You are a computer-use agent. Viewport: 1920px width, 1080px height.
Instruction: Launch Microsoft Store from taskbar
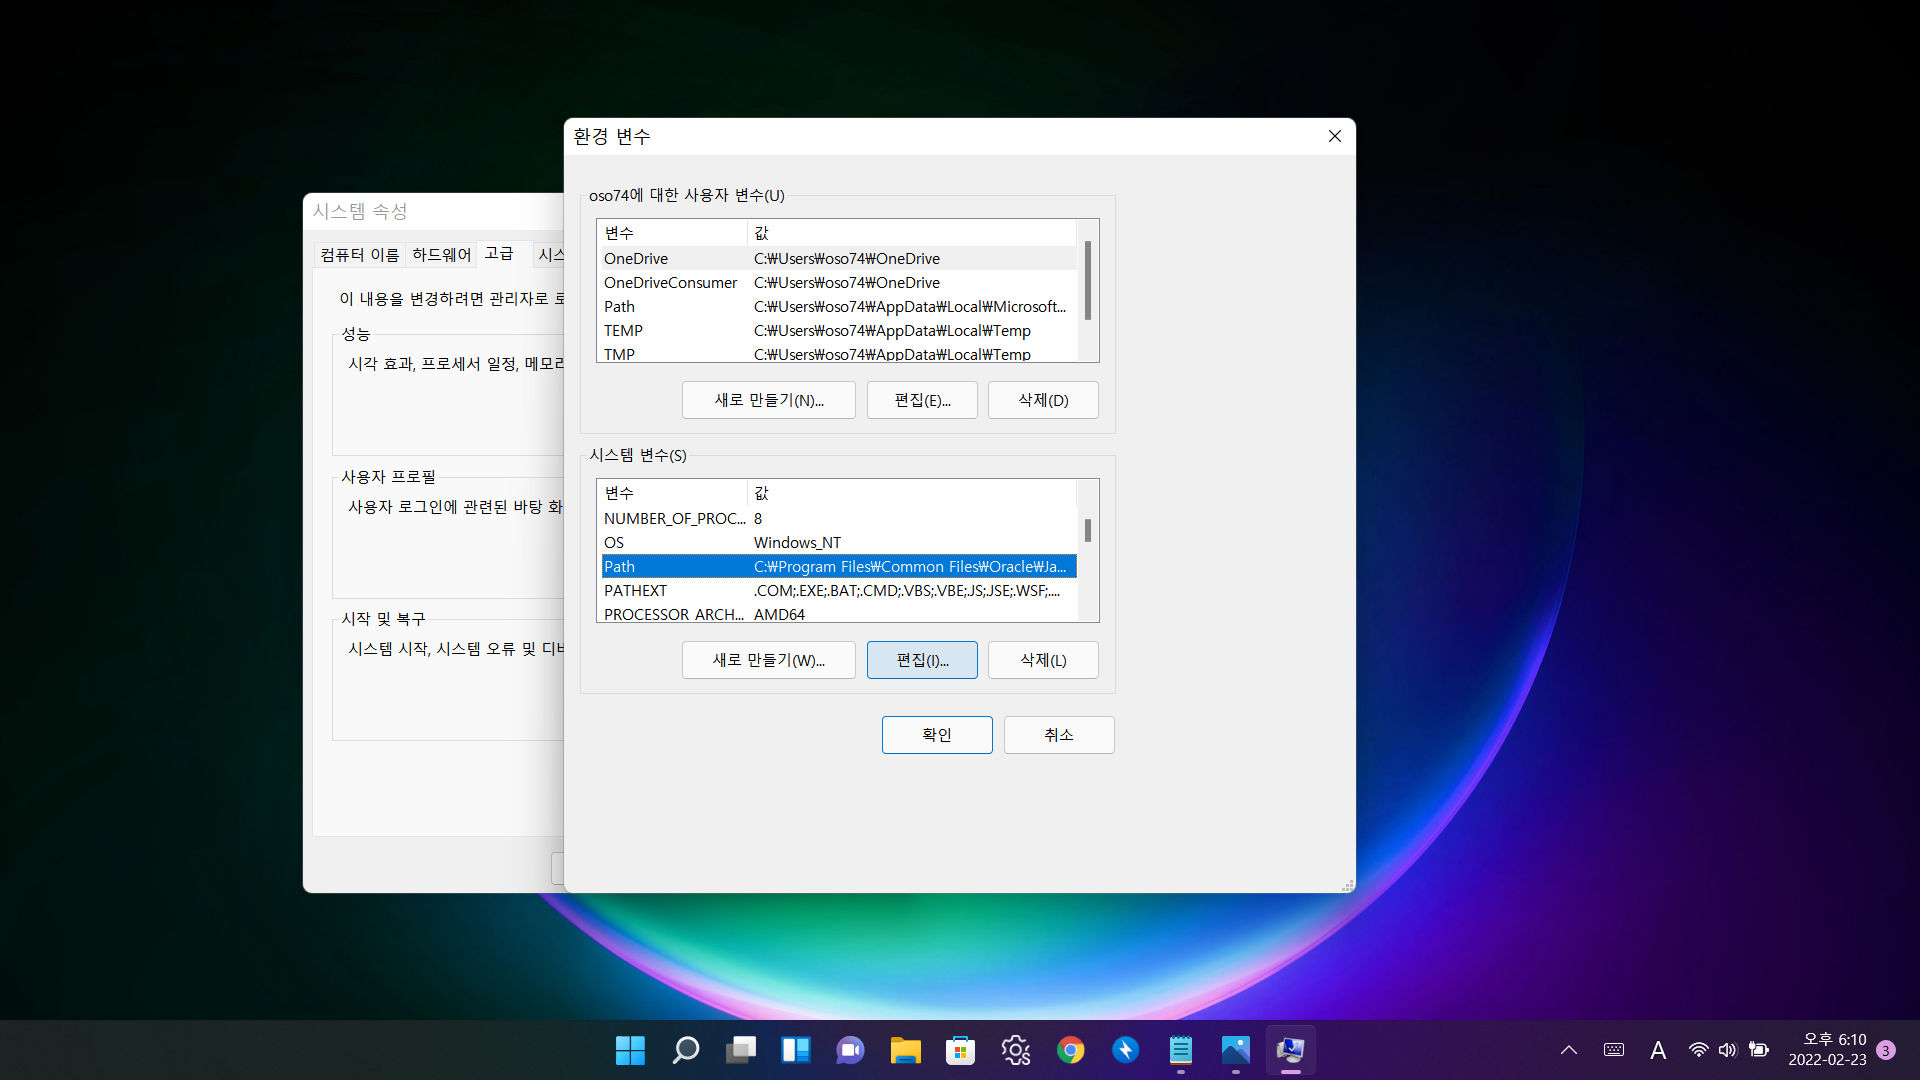960,1050
